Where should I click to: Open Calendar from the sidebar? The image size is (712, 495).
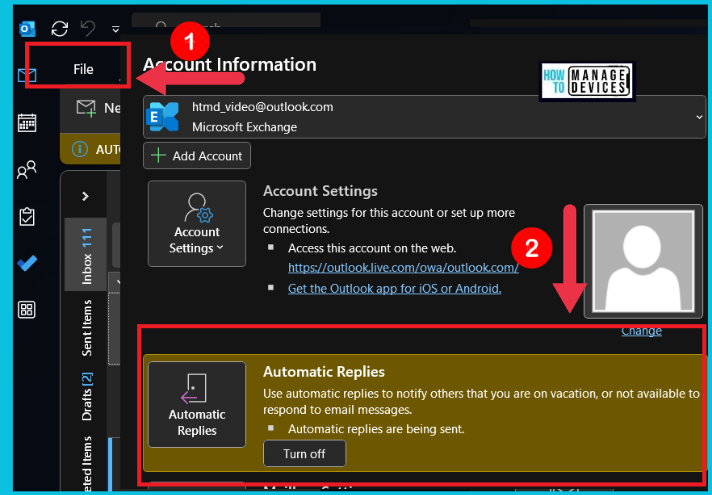click(x=27, y=123)
